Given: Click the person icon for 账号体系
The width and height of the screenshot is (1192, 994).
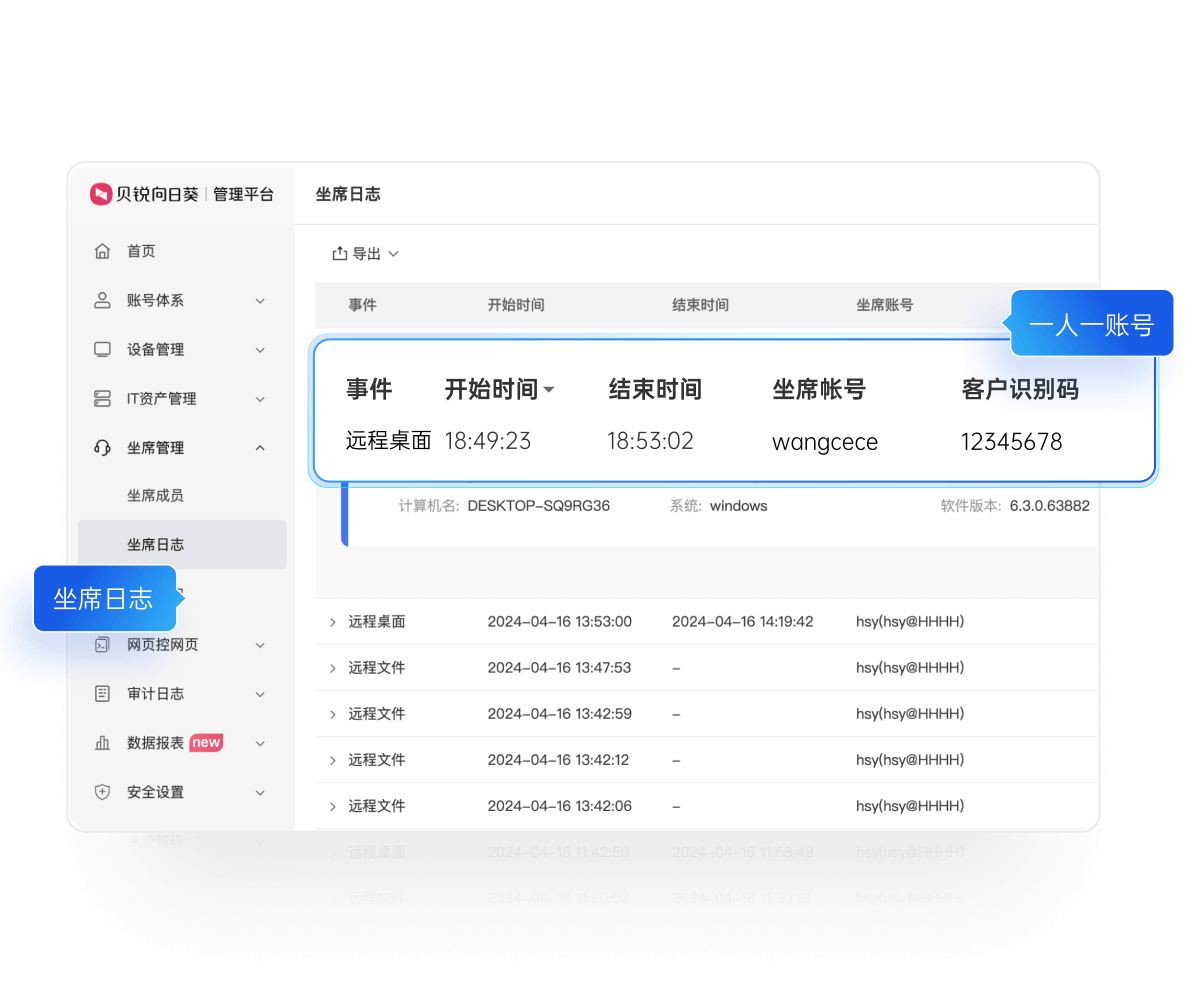Looking at the screenshot, I should click(x=102, y=300).
